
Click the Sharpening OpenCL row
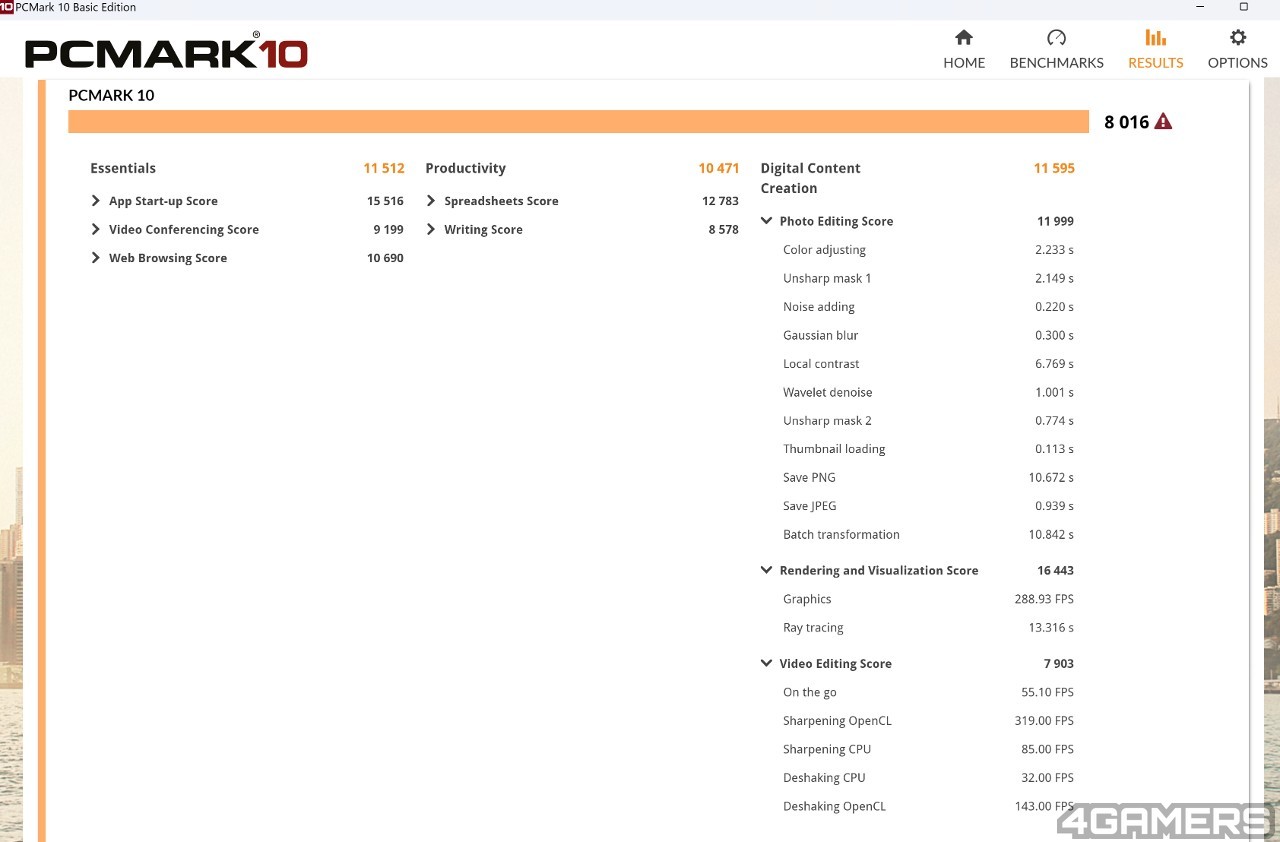[x=928, y=721]
